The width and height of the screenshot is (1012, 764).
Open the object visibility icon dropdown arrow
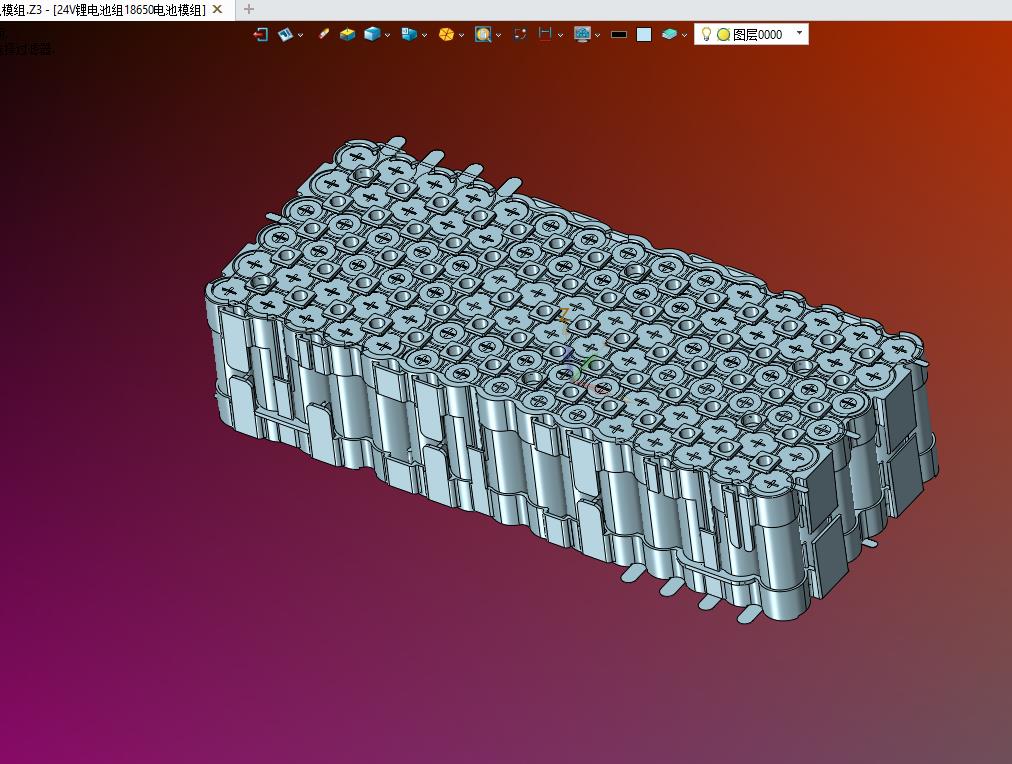point(424,35)
